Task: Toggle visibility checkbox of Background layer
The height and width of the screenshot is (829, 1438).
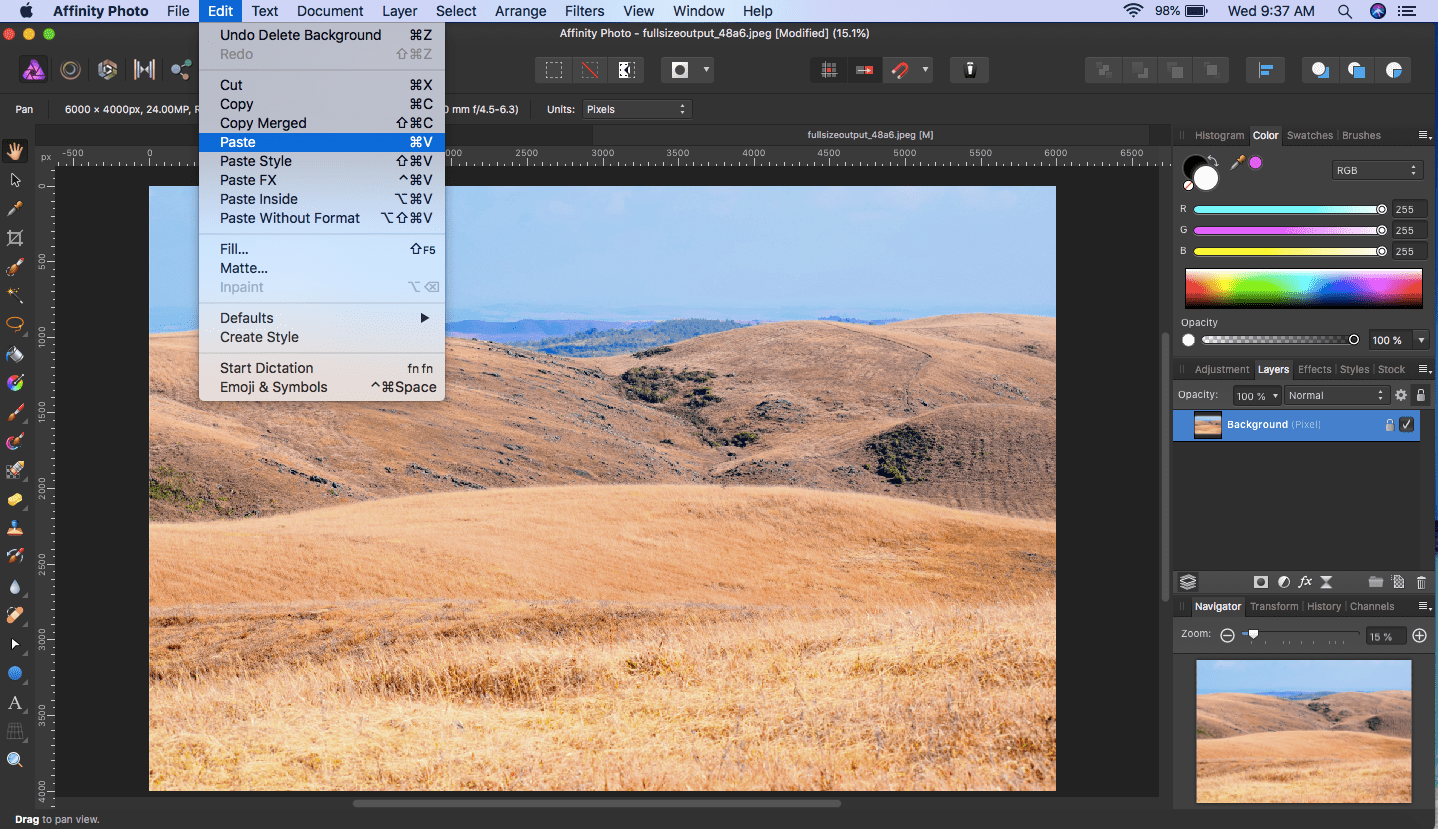Action: pos(1407,425)
